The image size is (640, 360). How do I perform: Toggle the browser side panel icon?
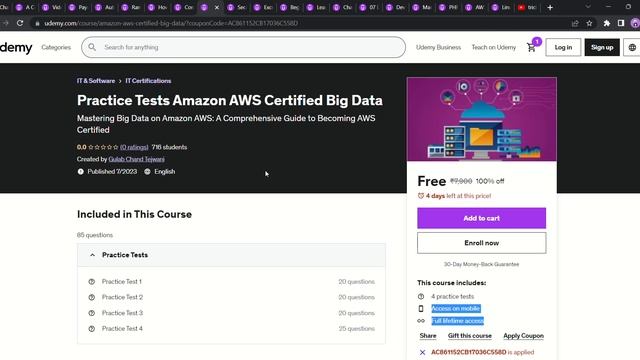click(x=621, y=23)
